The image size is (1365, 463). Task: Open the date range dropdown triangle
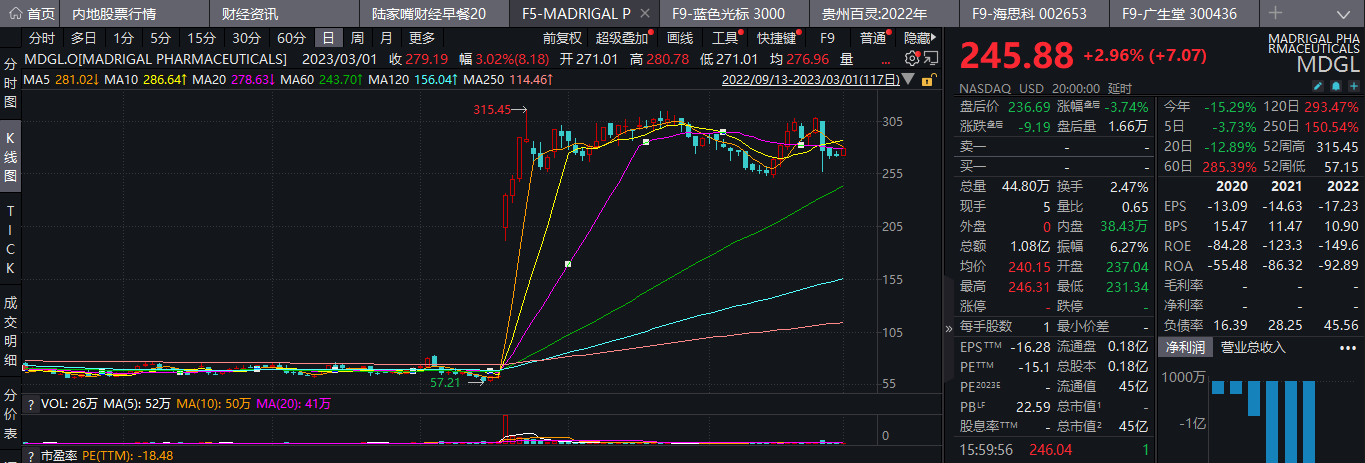click(x=908, y=79)
